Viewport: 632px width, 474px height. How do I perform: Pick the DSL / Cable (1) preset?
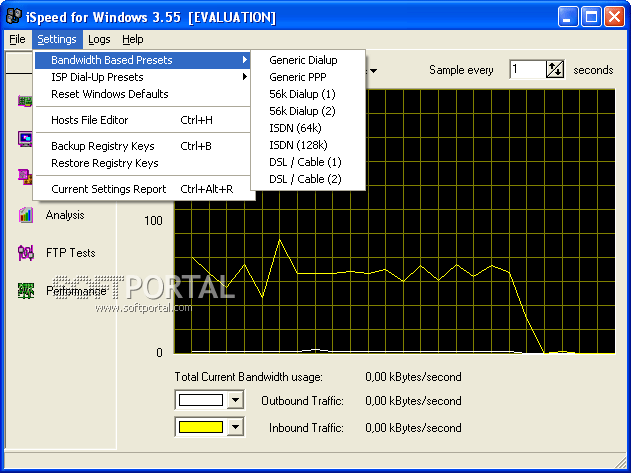pos(308,162)
